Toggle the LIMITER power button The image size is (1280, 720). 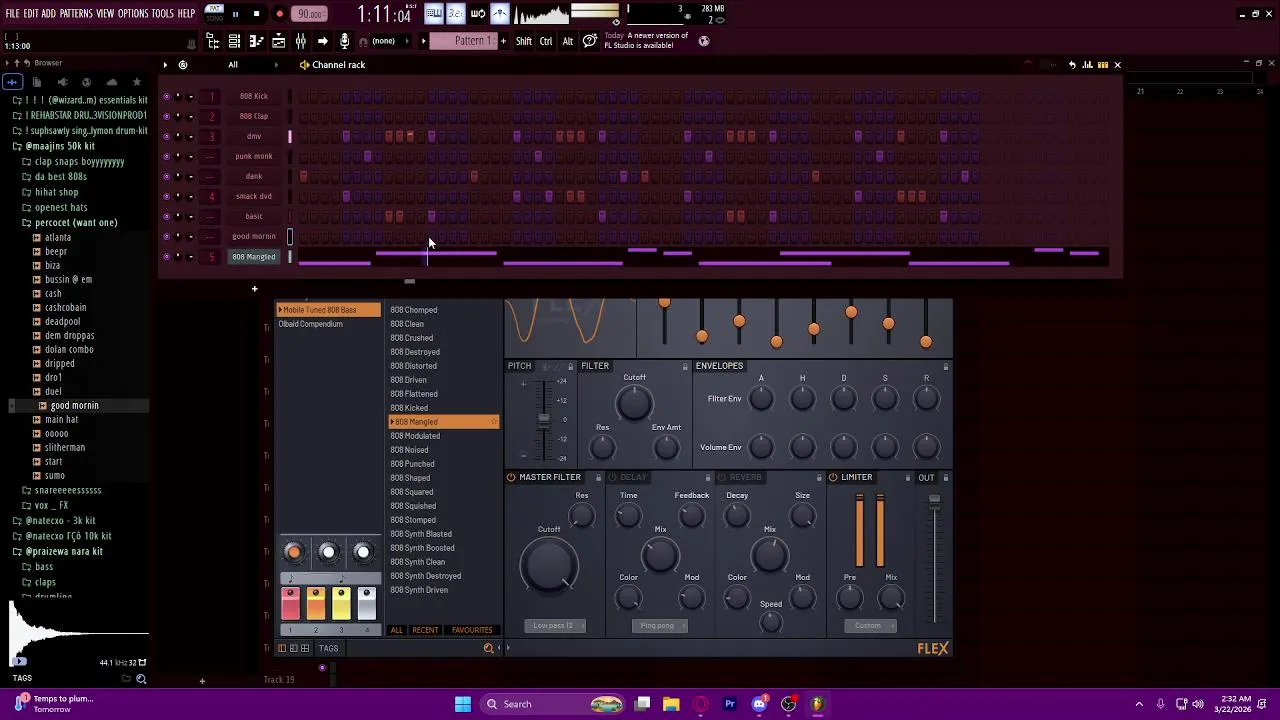[833, 478]
